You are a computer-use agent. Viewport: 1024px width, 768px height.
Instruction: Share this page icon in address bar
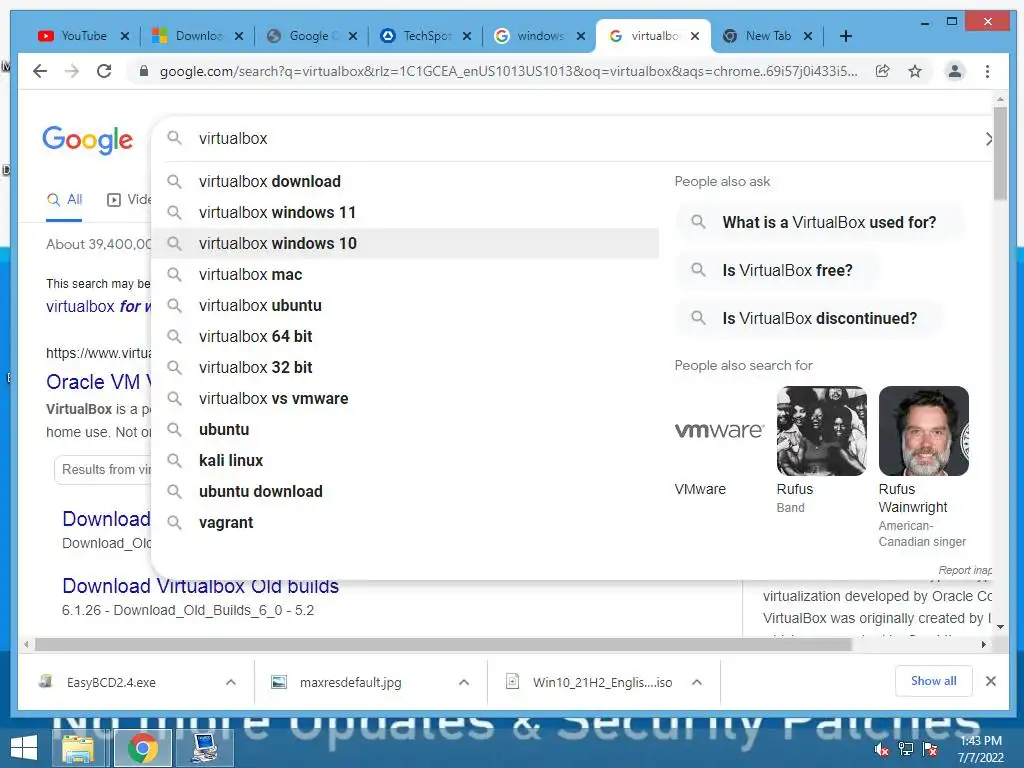click(883, 71)
